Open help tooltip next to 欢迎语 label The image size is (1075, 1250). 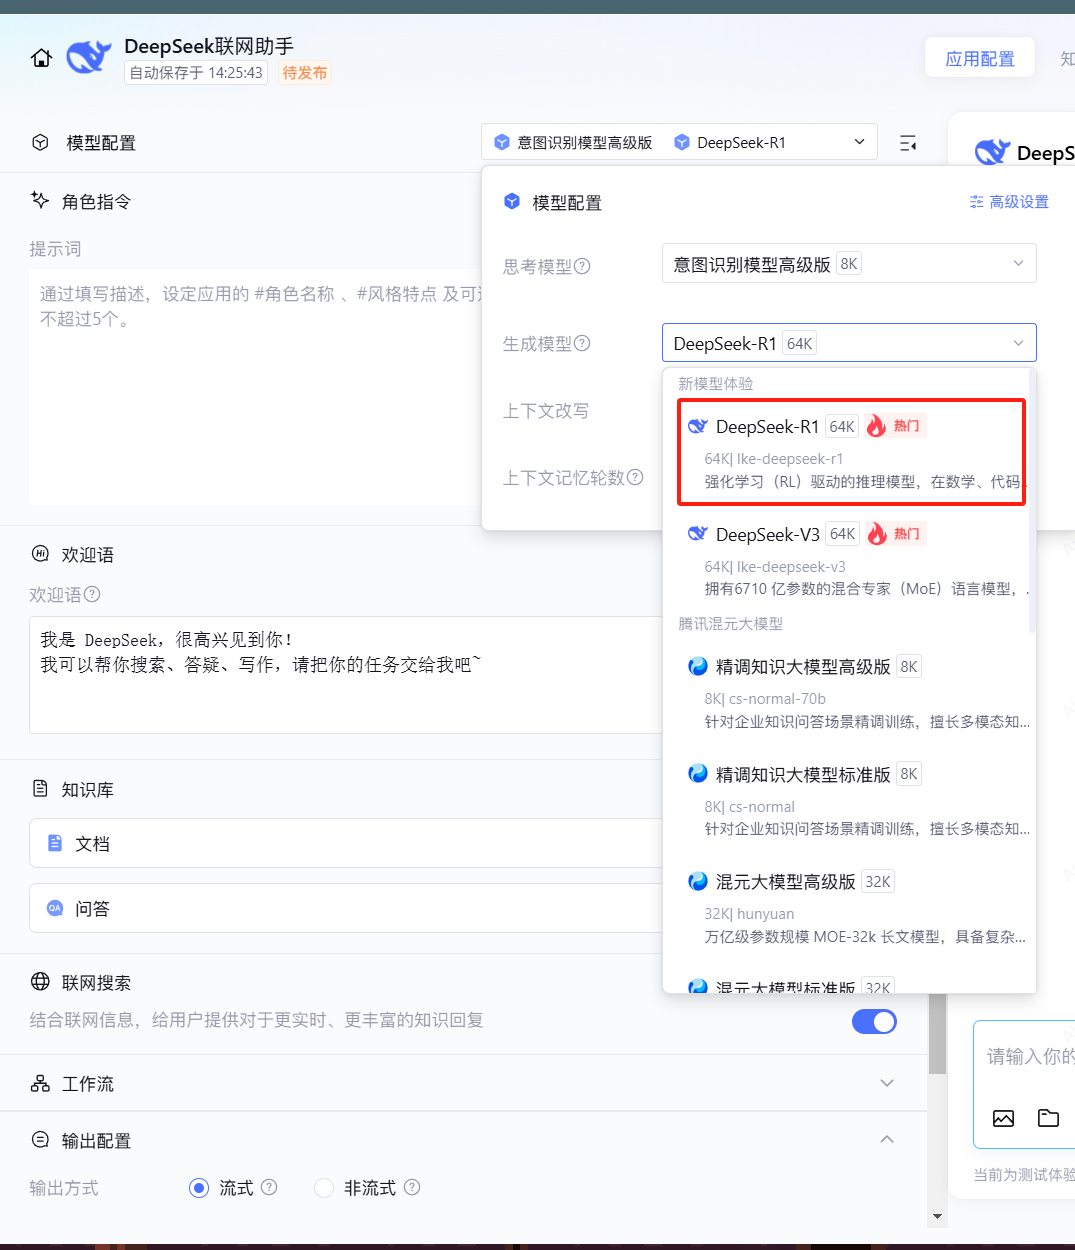pos(92,594)
